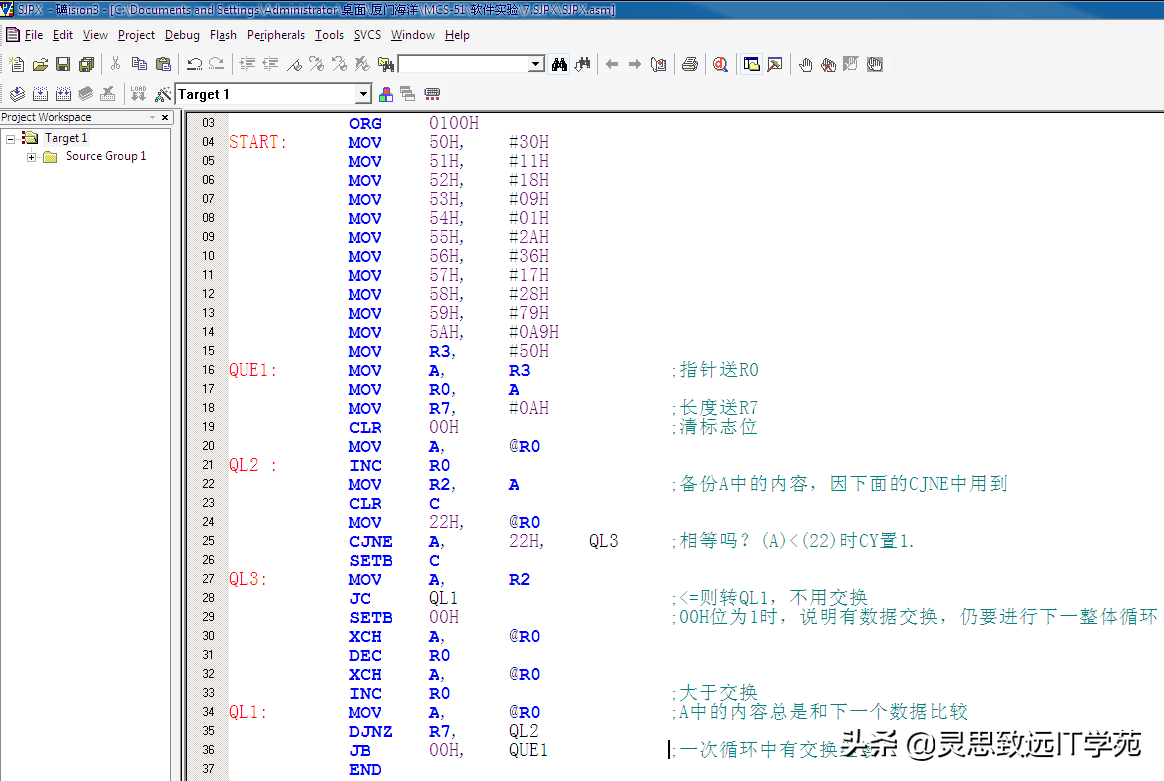Start debug session icon
The image size is (1164, 781).
coord(720,65)
